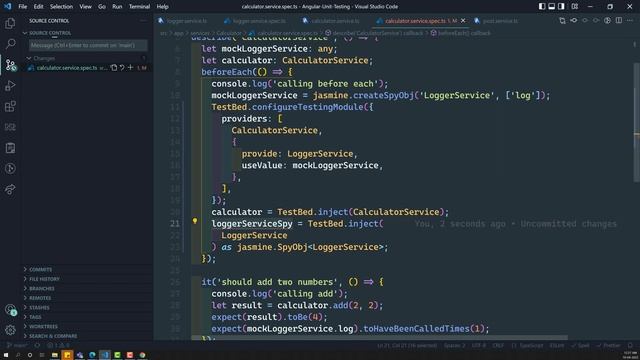Stage changes for calculator.service.spec.ts with plus icon
This screenshot has width=640, height=360.
pos(131,68)
